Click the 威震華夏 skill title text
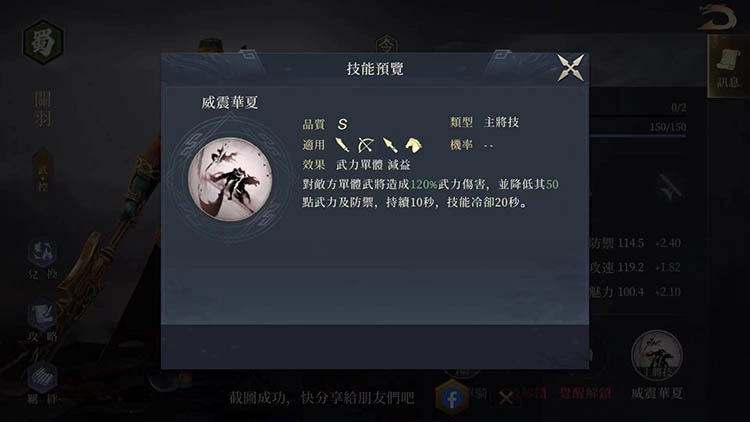The height and width of the screenshot is (422, 750). 230,102
